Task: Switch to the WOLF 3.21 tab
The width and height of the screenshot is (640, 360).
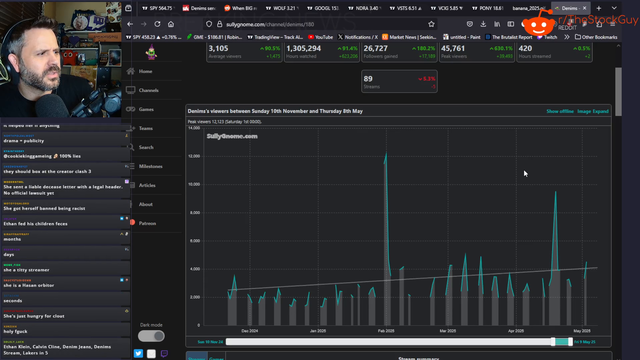Action: [282, 8]
